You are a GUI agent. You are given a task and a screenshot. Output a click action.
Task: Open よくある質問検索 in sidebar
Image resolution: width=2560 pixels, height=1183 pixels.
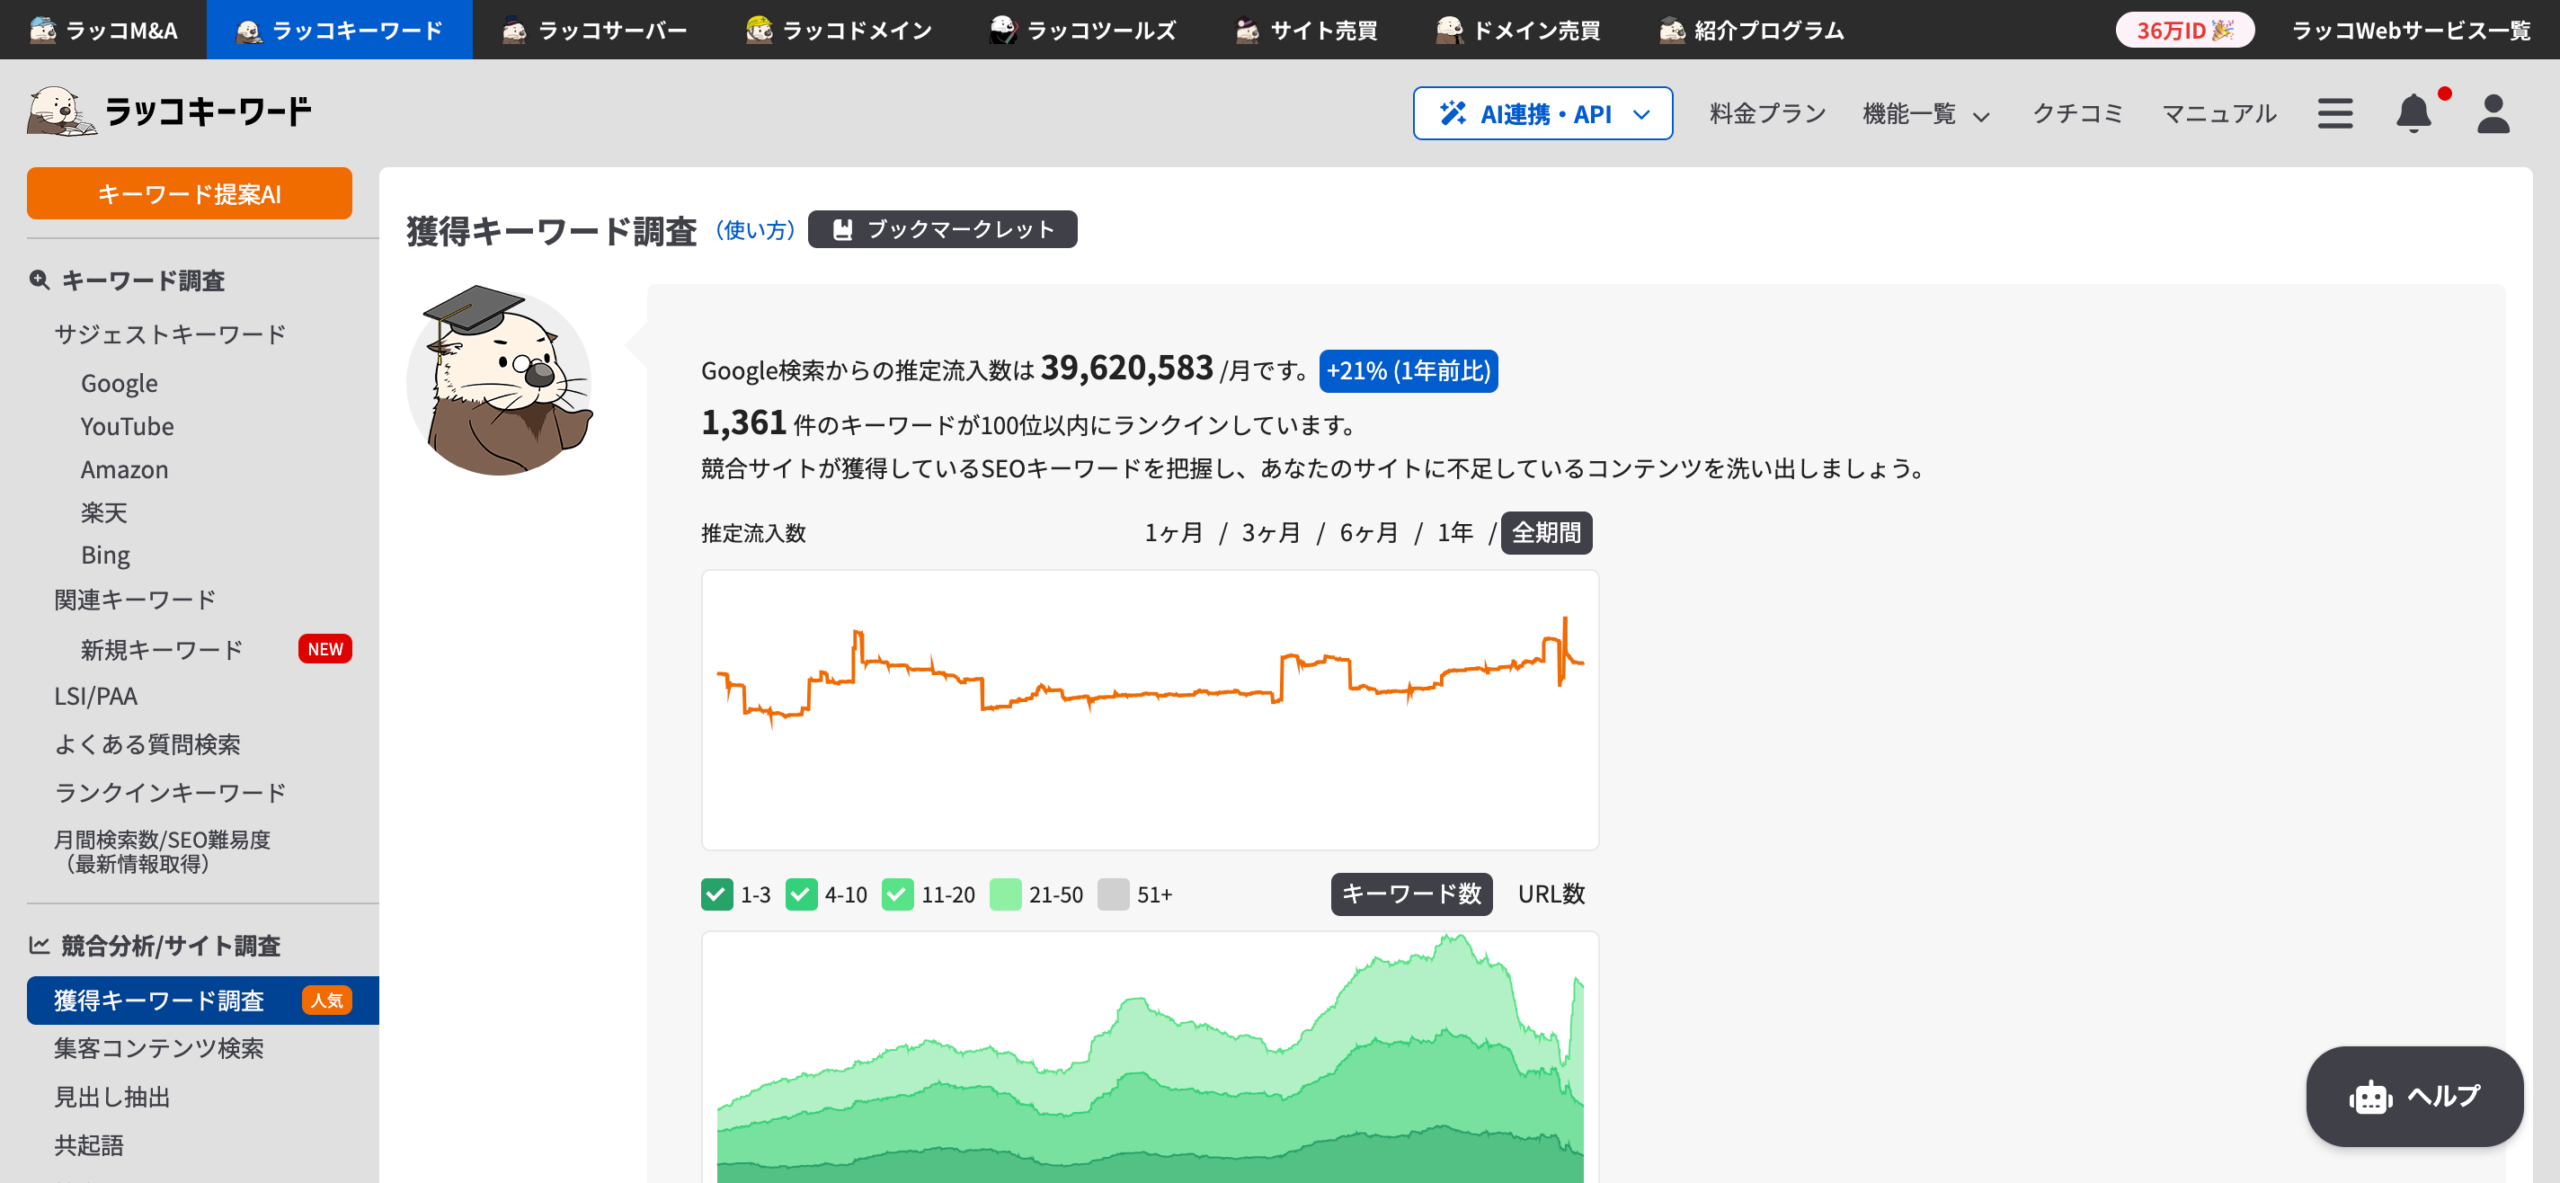(x=147, y=744)
